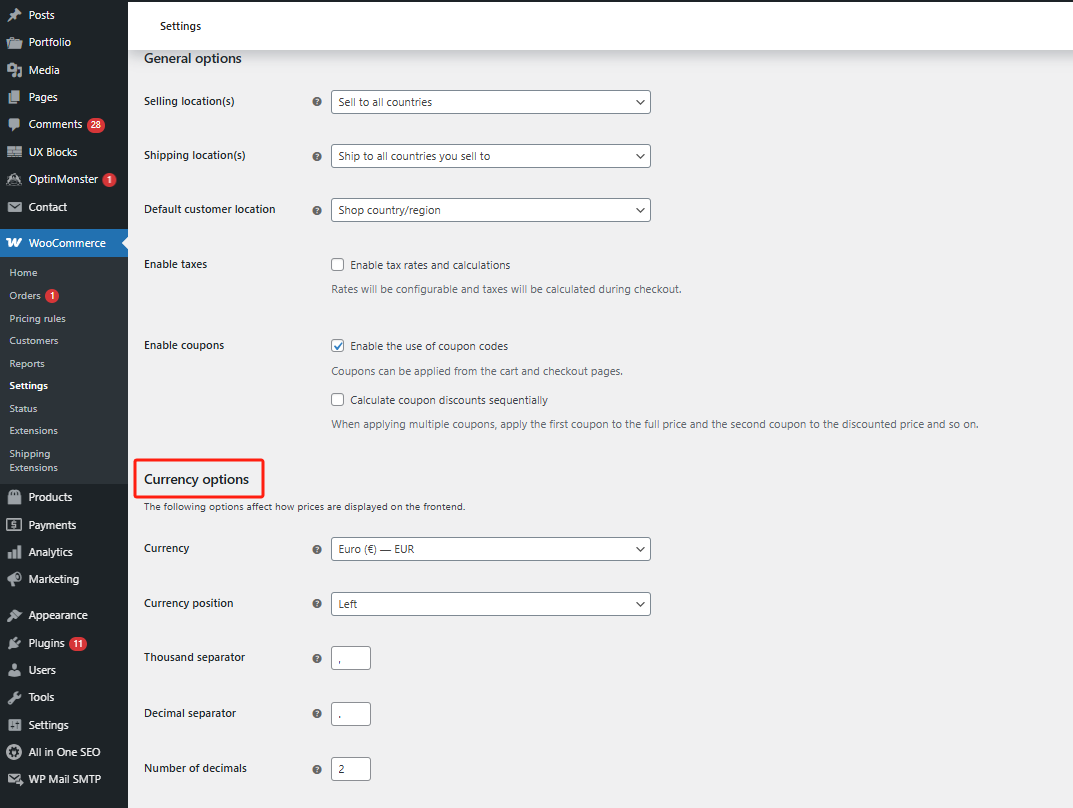Click the Media icon in sidebar
The height and width of the screenshot is (808, 1073).
point(14,70)
